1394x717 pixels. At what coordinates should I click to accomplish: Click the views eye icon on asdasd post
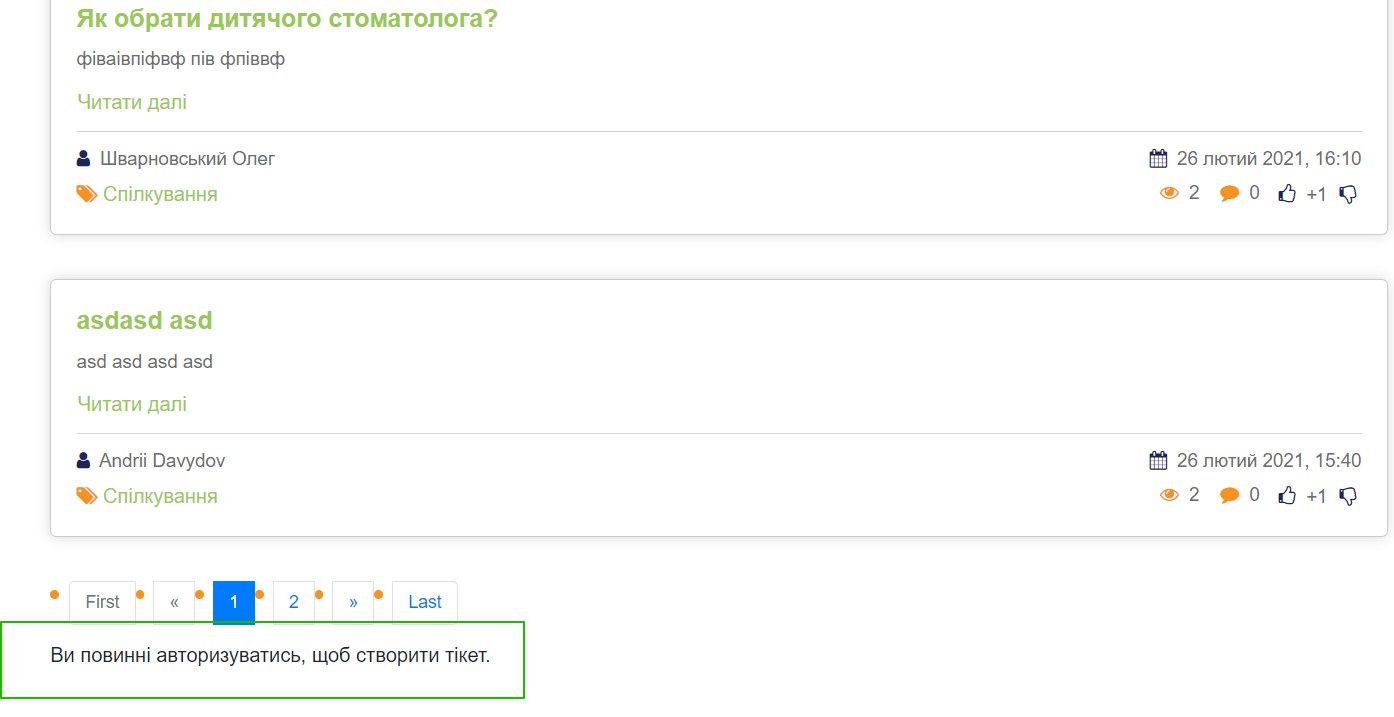[x=1169, y=495]
